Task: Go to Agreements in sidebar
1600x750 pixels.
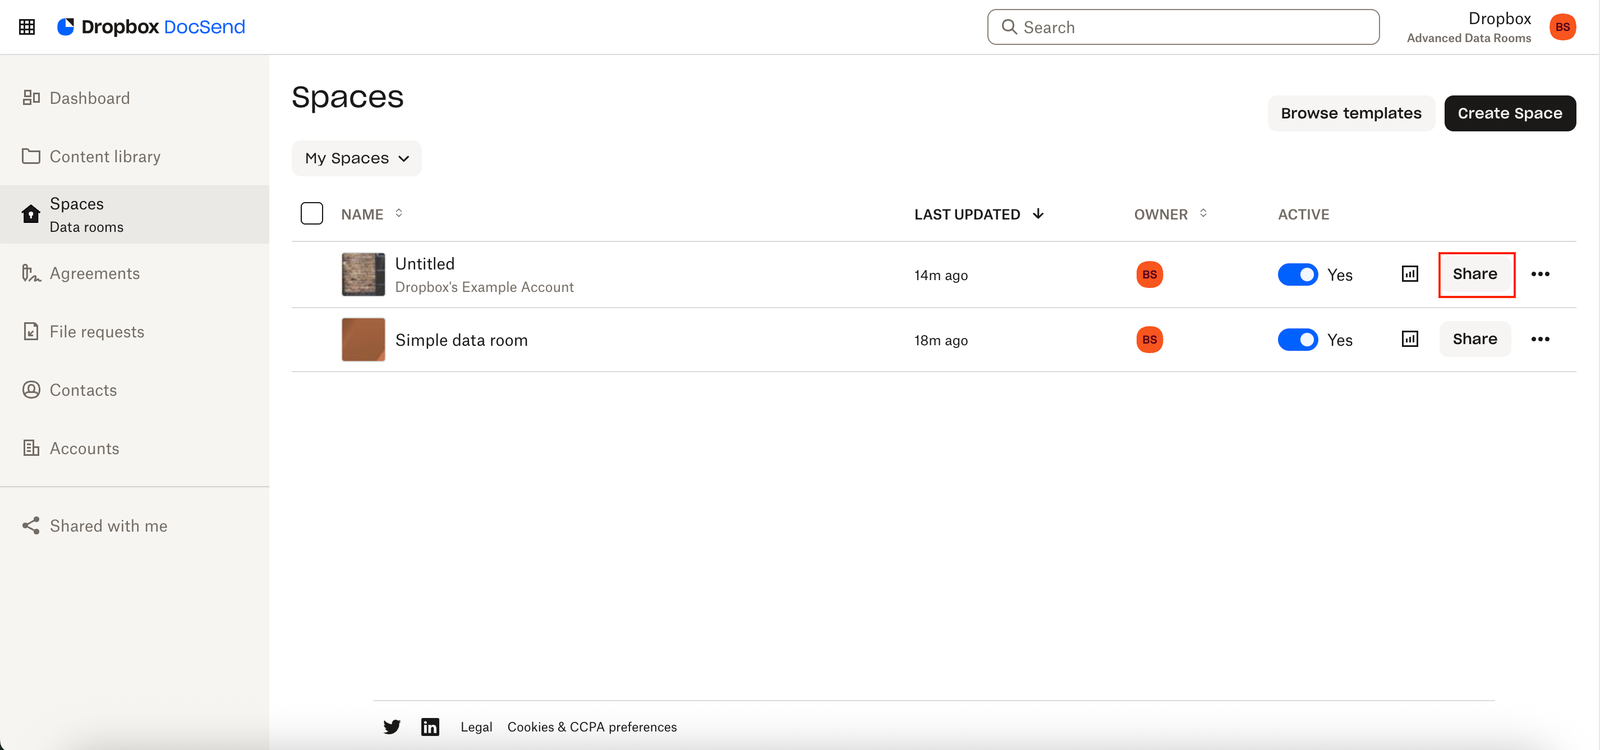Action: point(94,273)
